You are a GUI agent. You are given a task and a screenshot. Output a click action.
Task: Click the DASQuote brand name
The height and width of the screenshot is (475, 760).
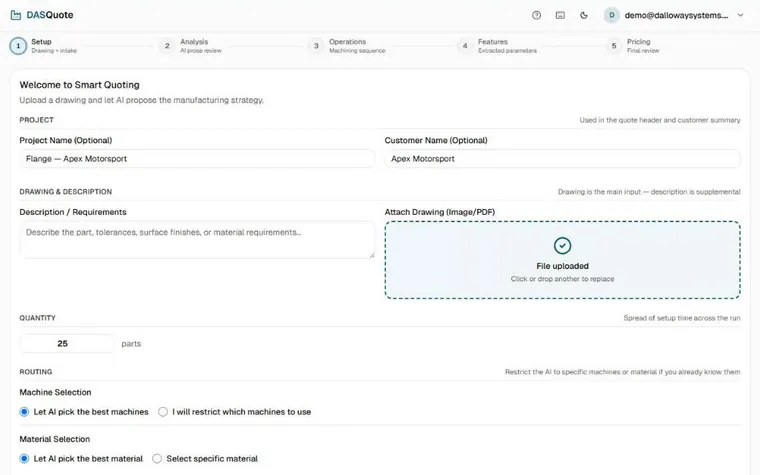pyautogui.click(x=50, y=15)
